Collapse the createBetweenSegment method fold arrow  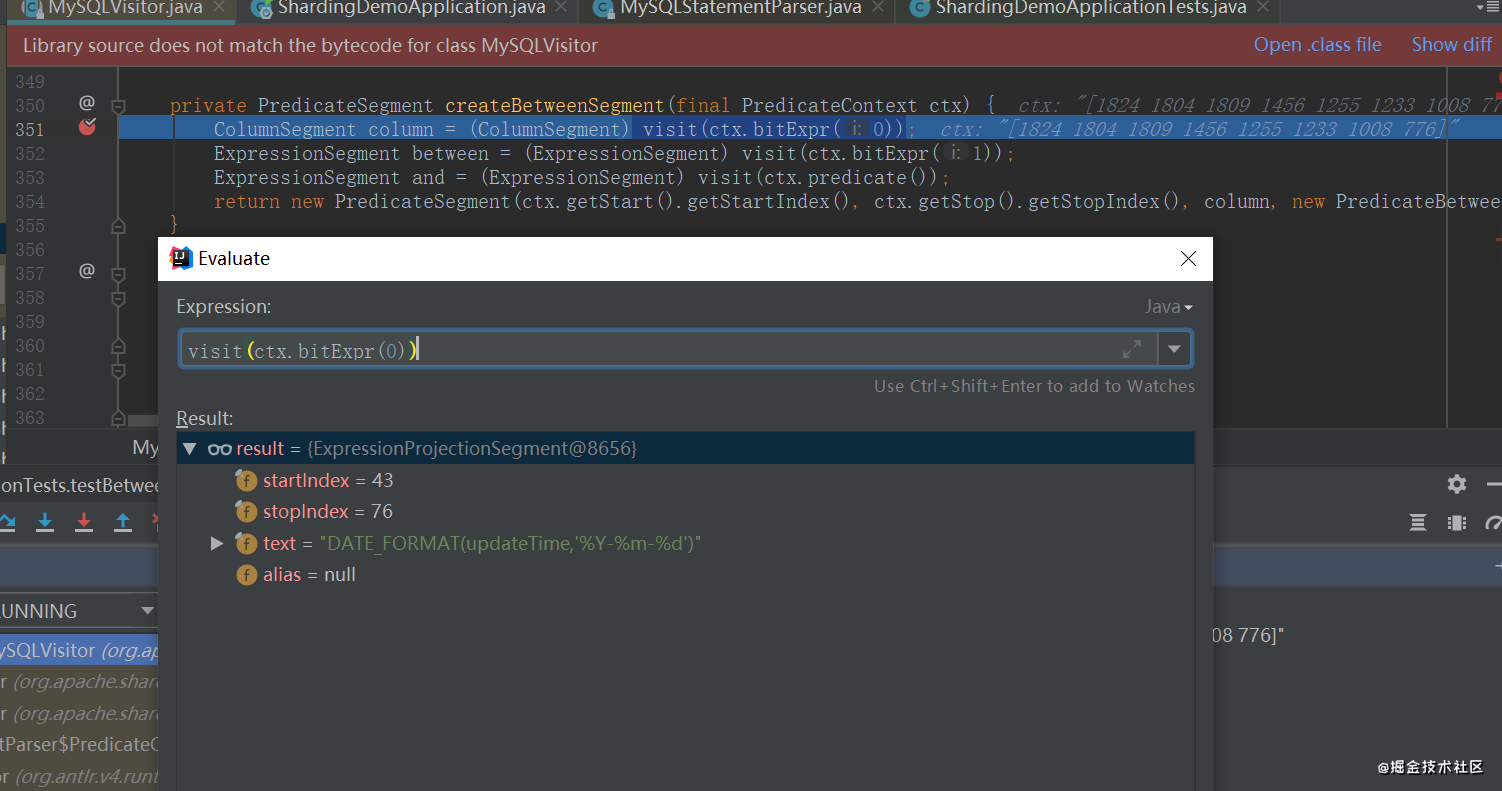(x=117, y=106)
